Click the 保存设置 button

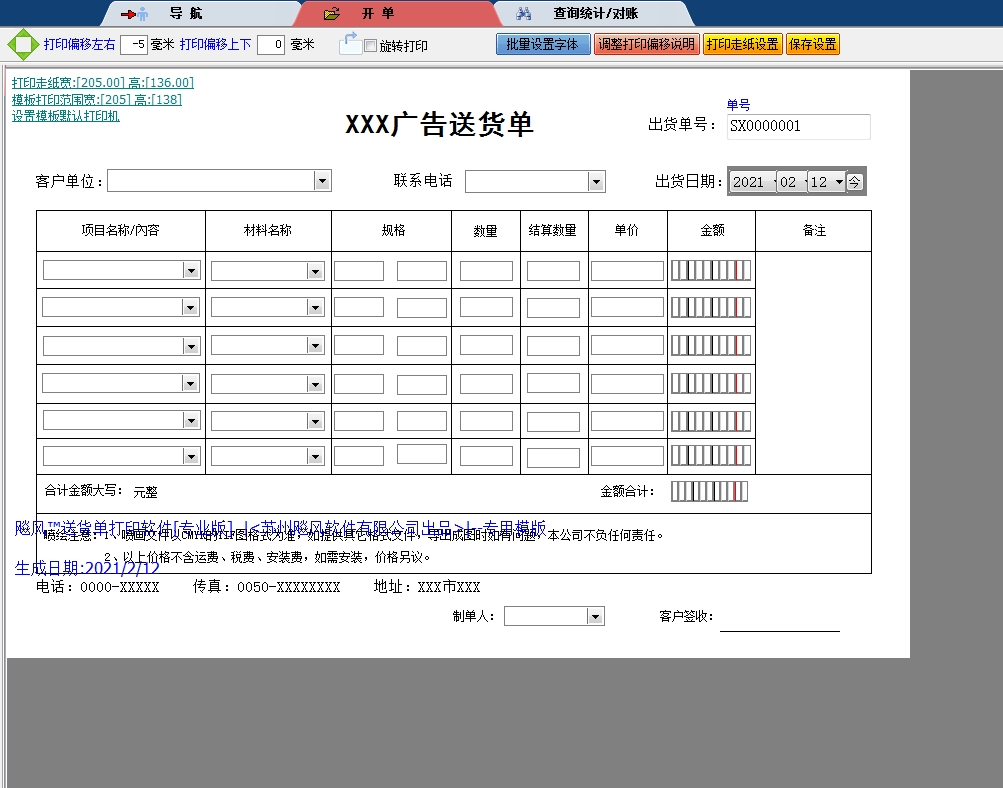[x=812, y=44]
